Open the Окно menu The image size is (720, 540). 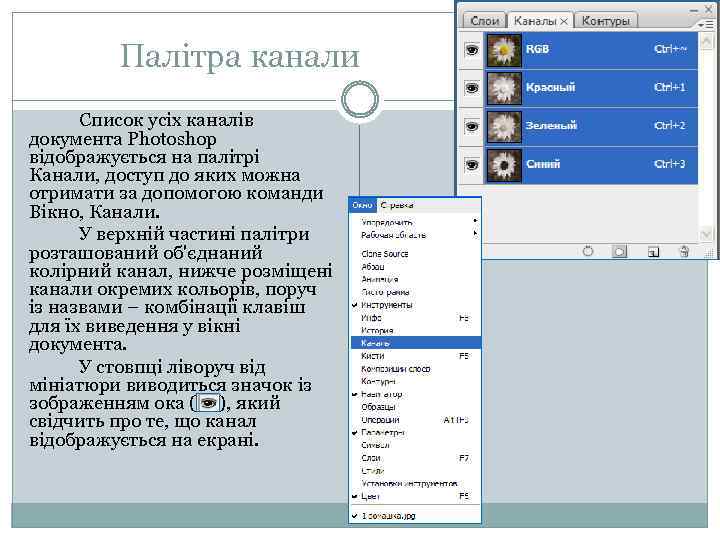[362, 205]
